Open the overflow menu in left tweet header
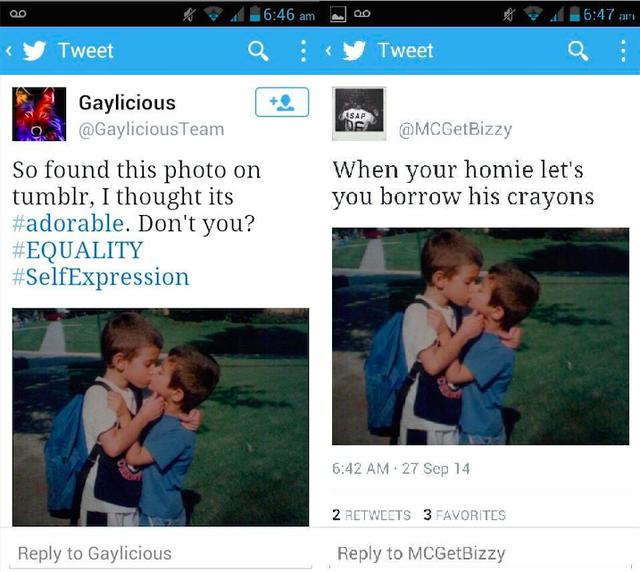The width and height of the screenshot is (640, 572). pos(303,51)
